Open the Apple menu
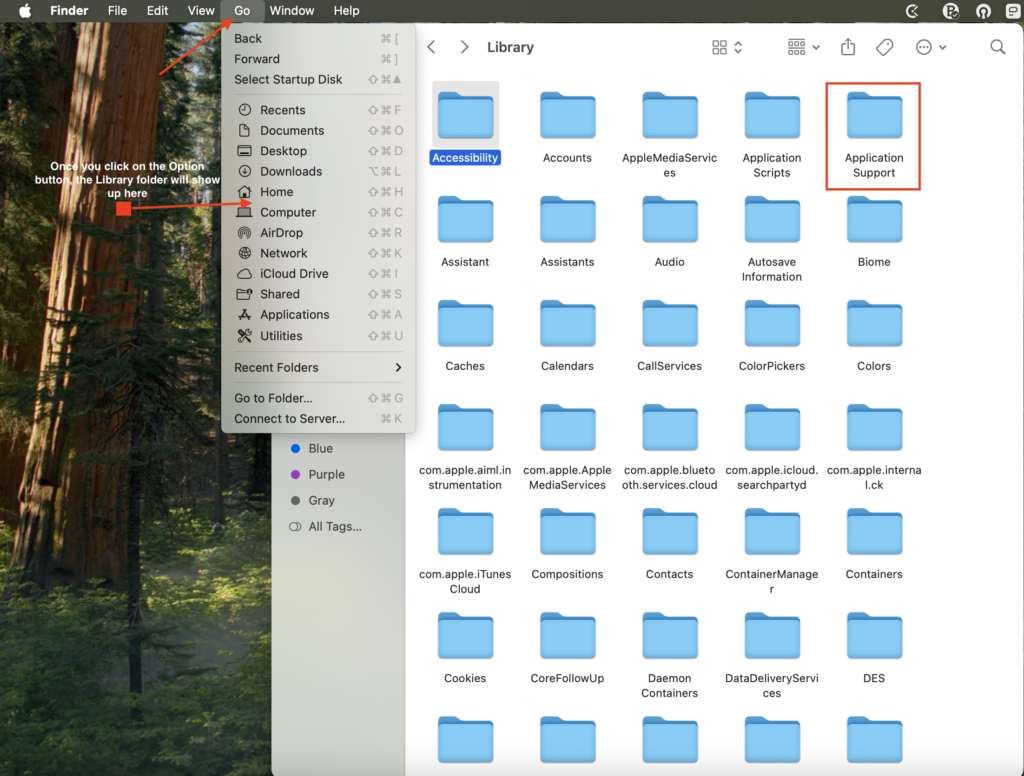 (25, 11)
